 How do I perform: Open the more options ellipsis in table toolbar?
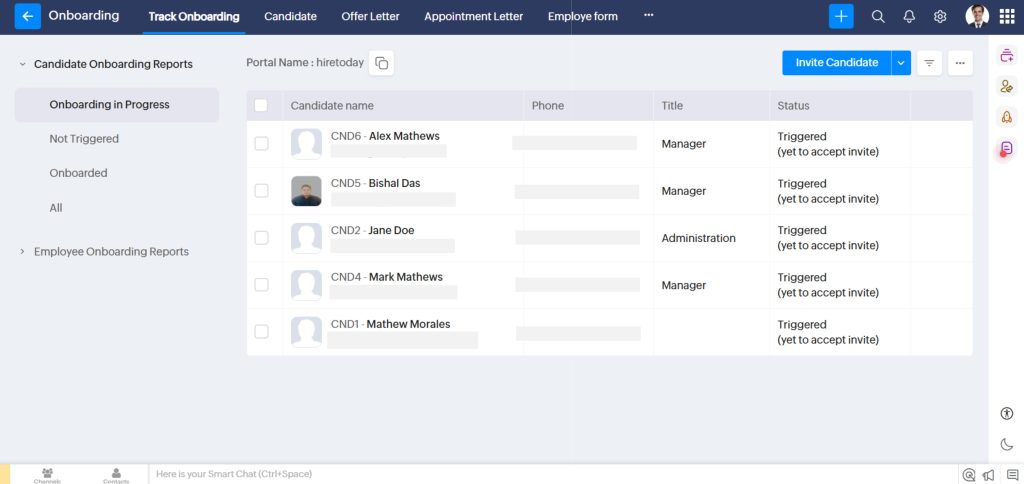click(960, 63)
